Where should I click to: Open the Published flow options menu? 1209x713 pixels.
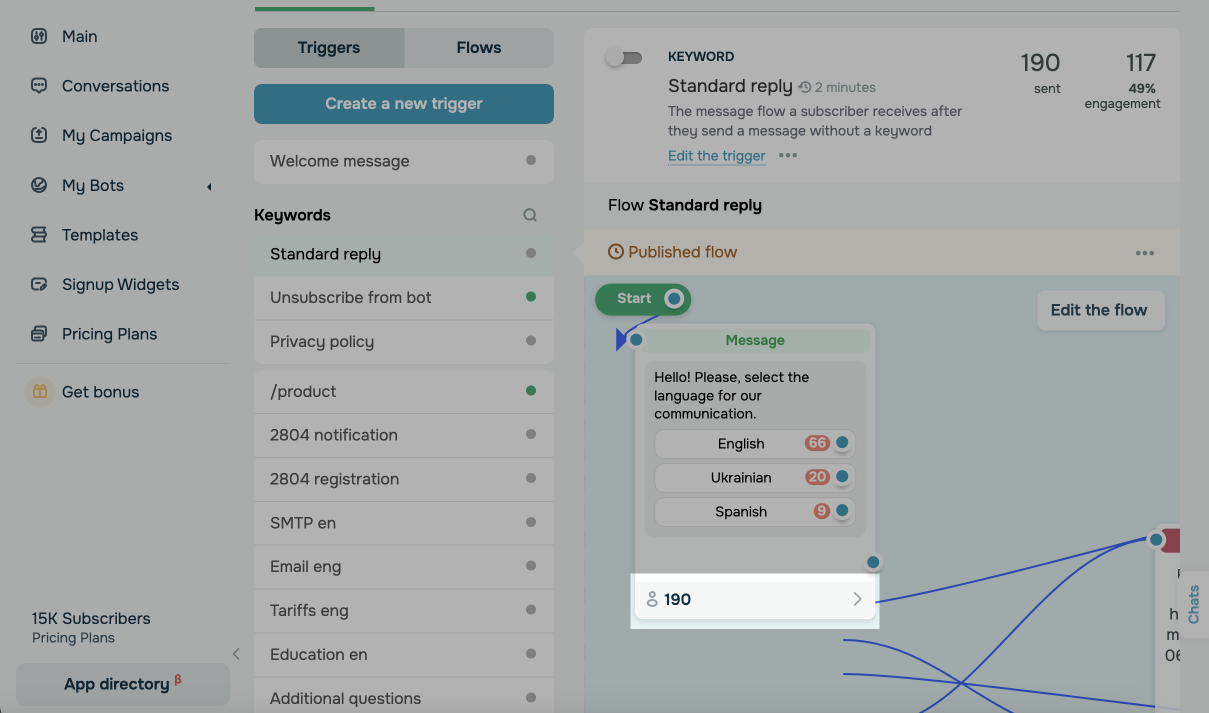point(1145,253)
